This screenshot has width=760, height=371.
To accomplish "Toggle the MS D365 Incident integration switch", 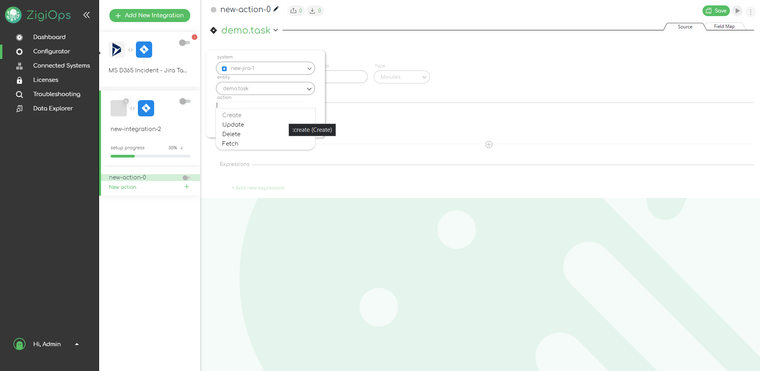I will pos(185,43).
